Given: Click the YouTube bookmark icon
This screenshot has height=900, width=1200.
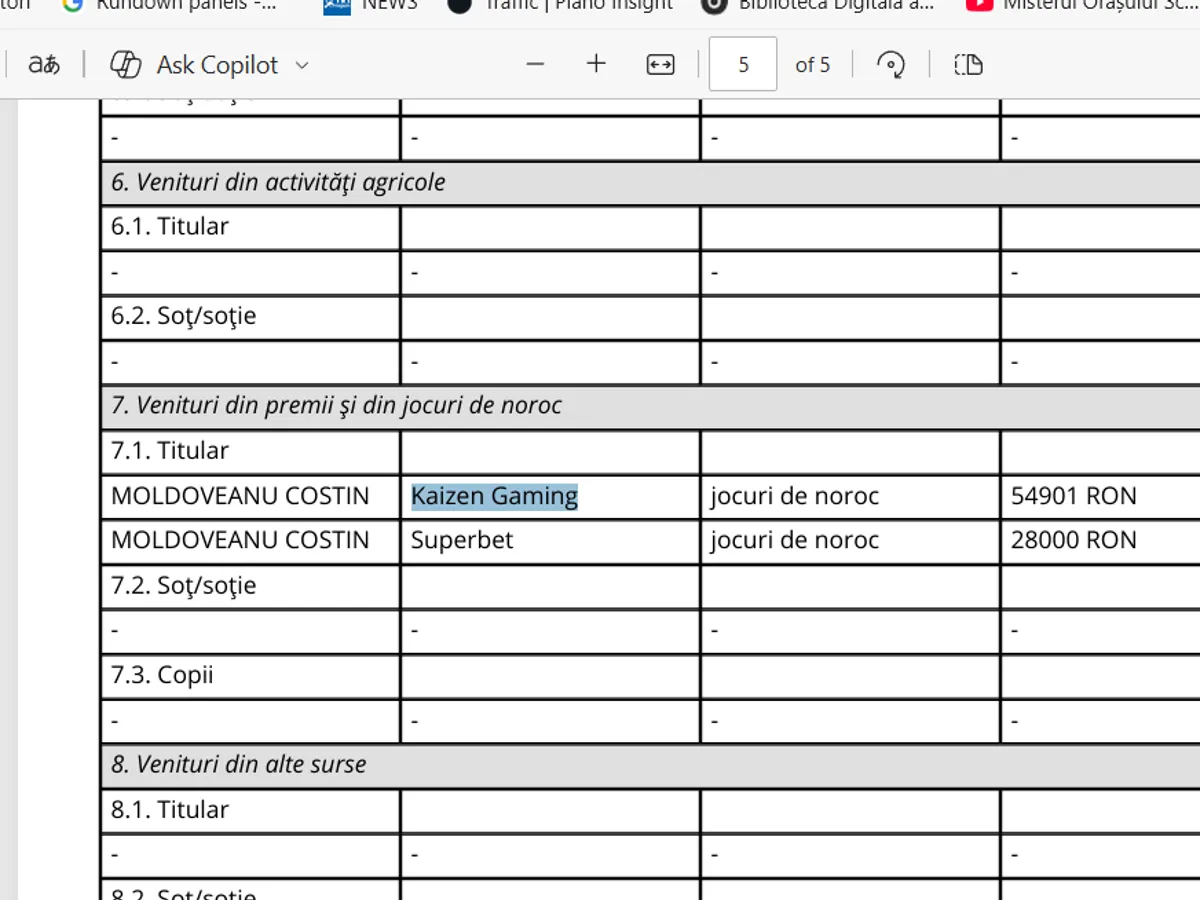Looking at the screenshot, I should [x=979, y=5].
